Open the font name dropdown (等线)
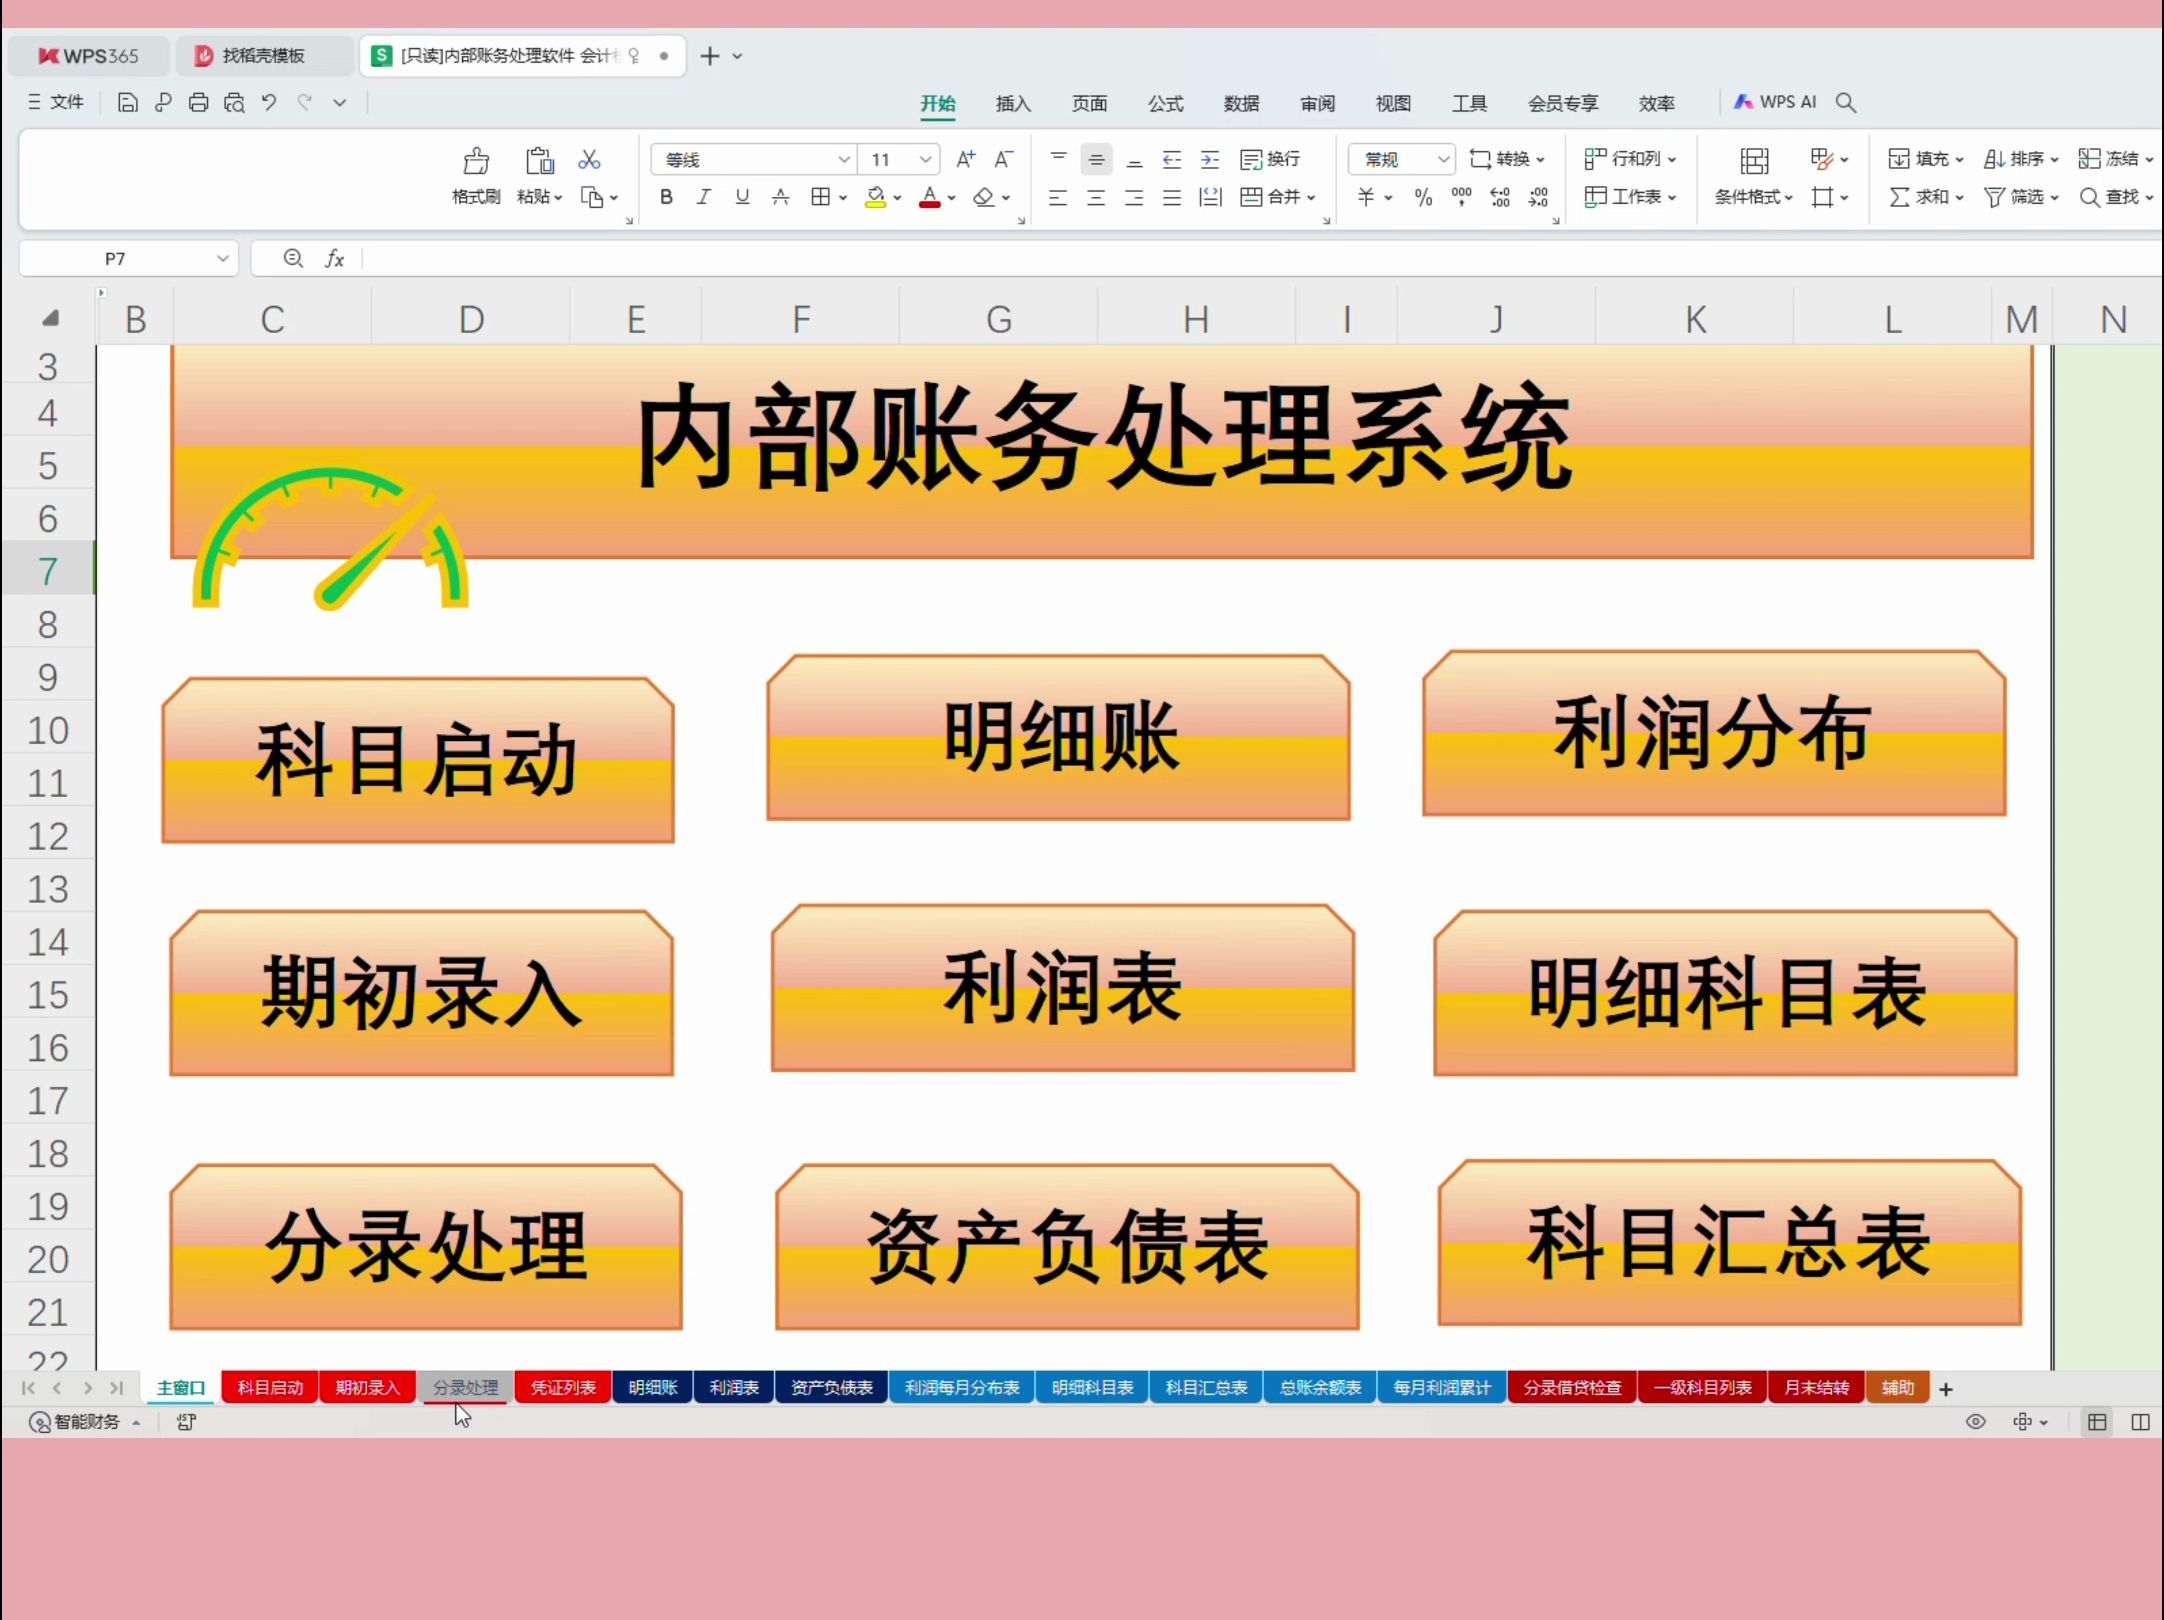The width and height of the screenshot is (2164, 1620). click(844, 159)
